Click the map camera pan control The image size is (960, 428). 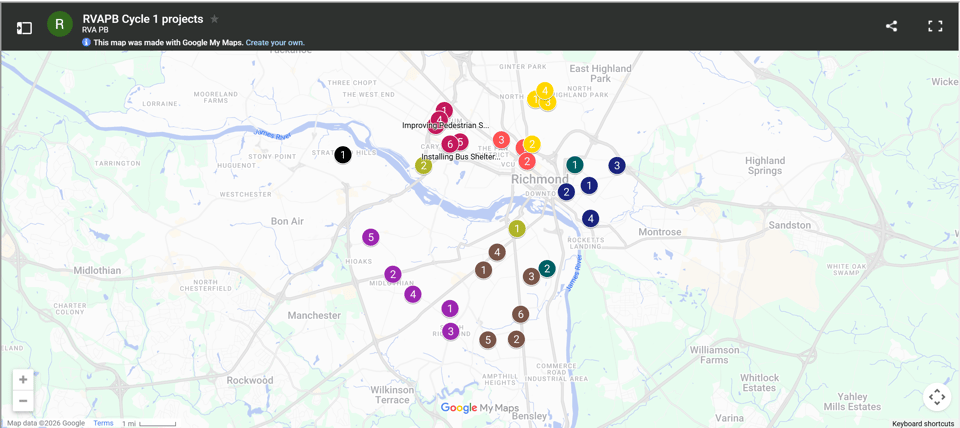[937, 397]
